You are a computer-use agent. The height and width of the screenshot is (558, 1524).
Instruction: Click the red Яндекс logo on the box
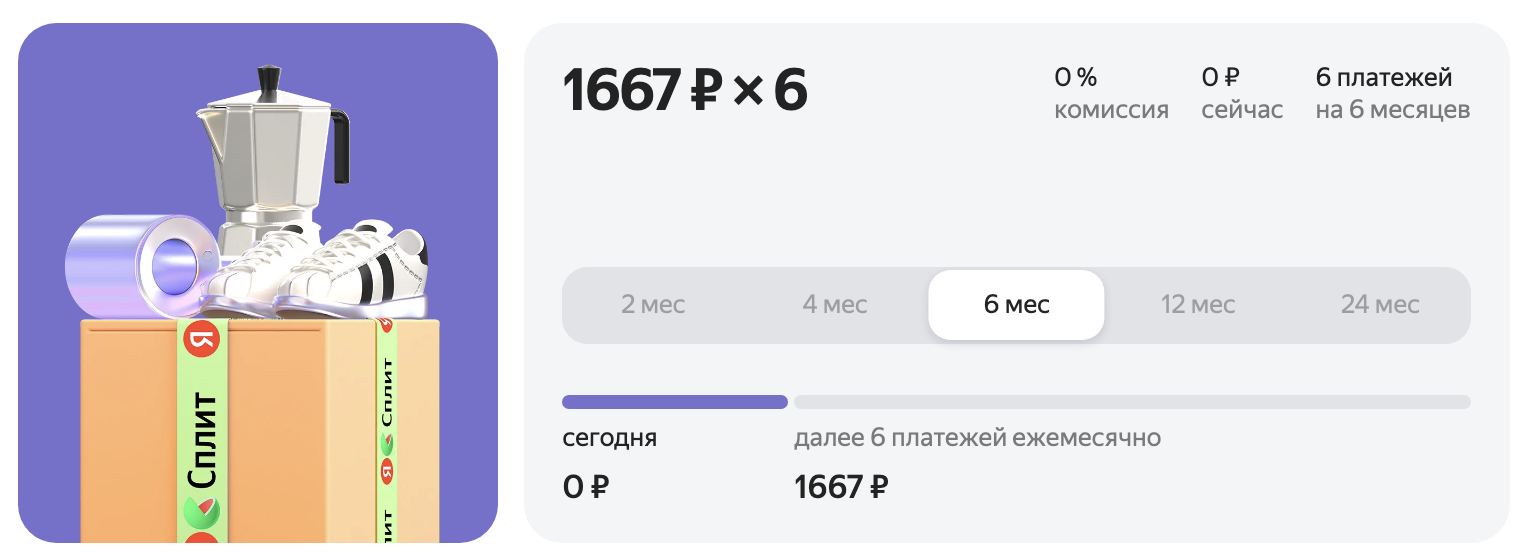point(201,341)
